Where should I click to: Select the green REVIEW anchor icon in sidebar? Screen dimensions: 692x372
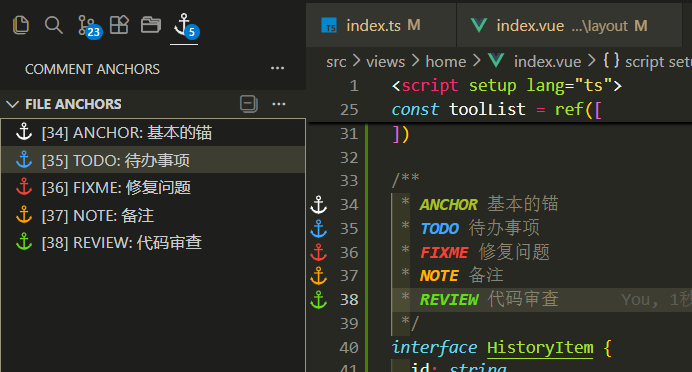pos(24,242)
